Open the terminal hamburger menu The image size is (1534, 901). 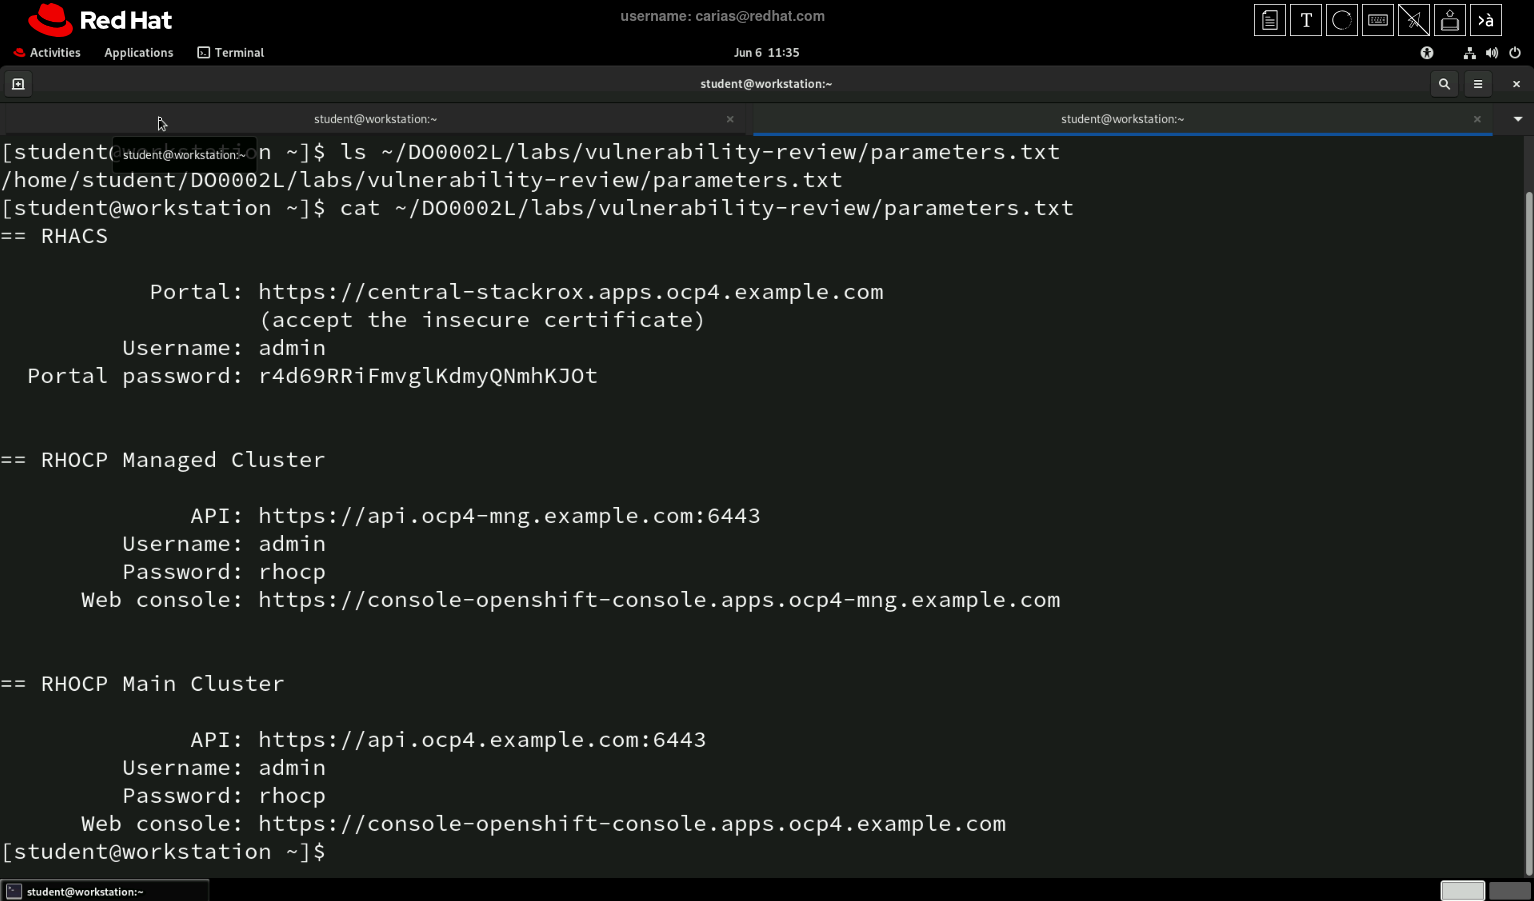point(1478,84)
